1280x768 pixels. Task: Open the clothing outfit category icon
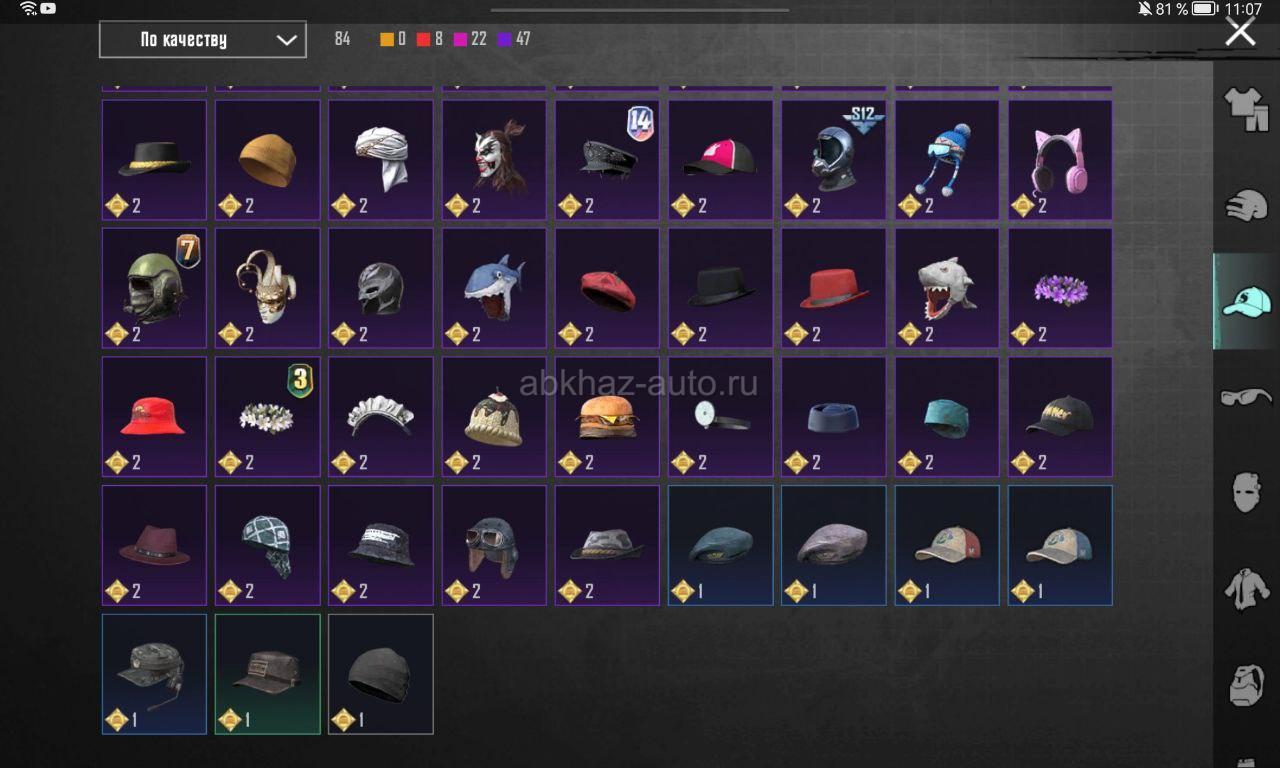pyautogui.click(x=1246, y=108)
